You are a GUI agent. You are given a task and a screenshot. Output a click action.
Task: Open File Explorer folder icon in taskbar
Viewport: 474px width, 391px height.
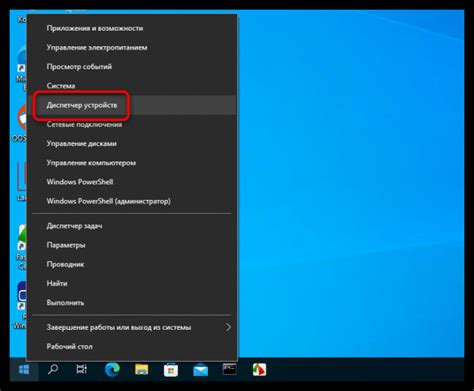142,370
